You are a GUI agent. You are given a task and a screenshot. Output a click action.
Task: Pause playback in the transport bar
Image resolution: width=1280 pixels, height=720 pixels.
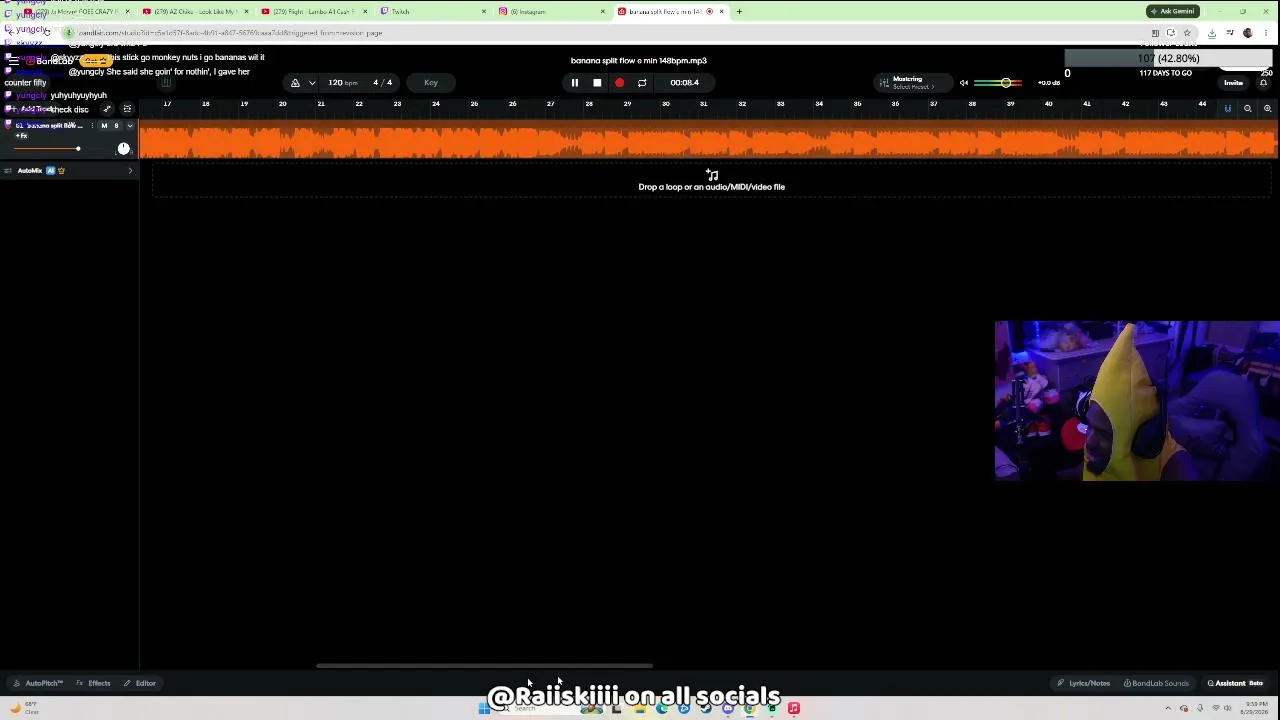pos(575,83)
